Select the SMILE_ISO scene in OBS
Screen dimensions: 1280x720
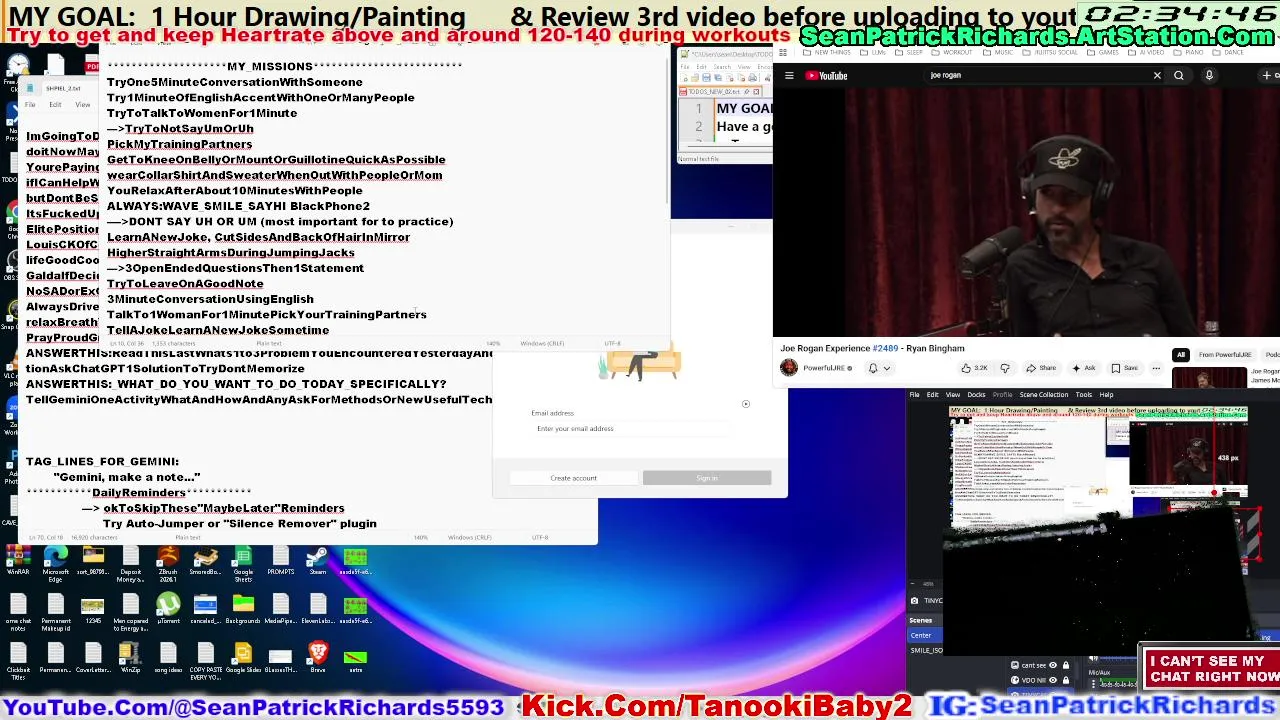(926, 651)
